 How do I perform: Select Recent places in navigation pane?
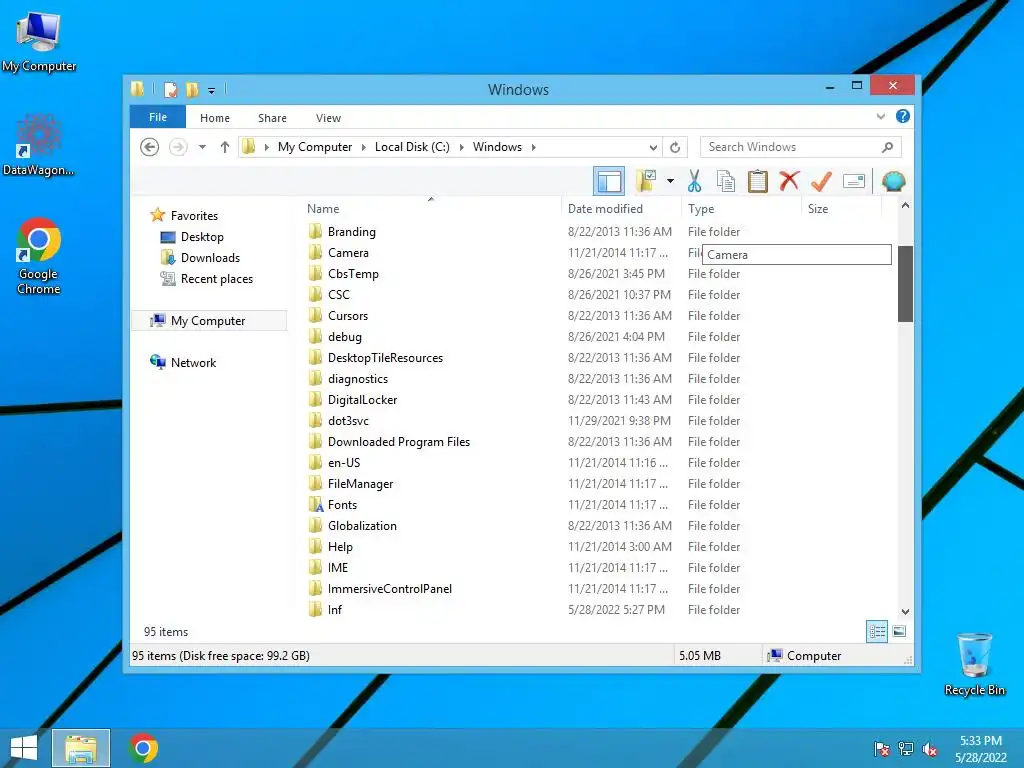(x=216, y=279)
